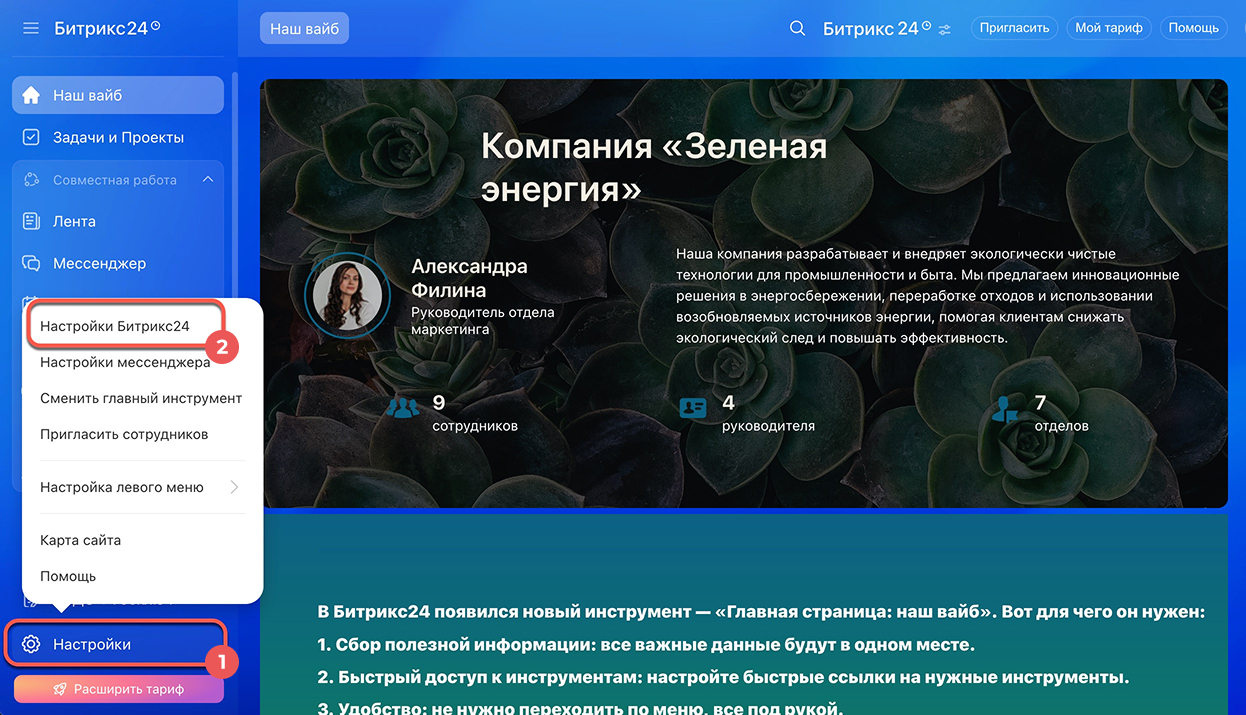Click the search magnifier icon
The width and height of the screenshot is (1246, 715).
[797, 29]
